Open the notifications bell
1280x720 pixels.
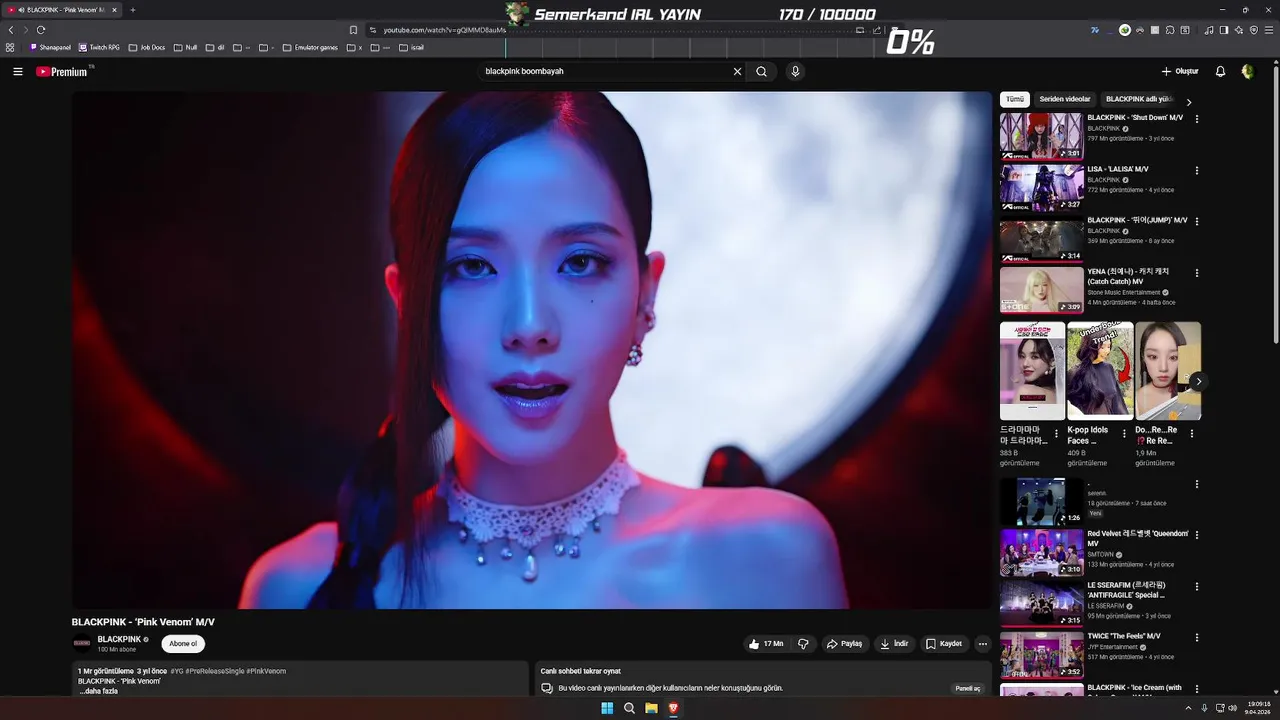coord(1220,72)
